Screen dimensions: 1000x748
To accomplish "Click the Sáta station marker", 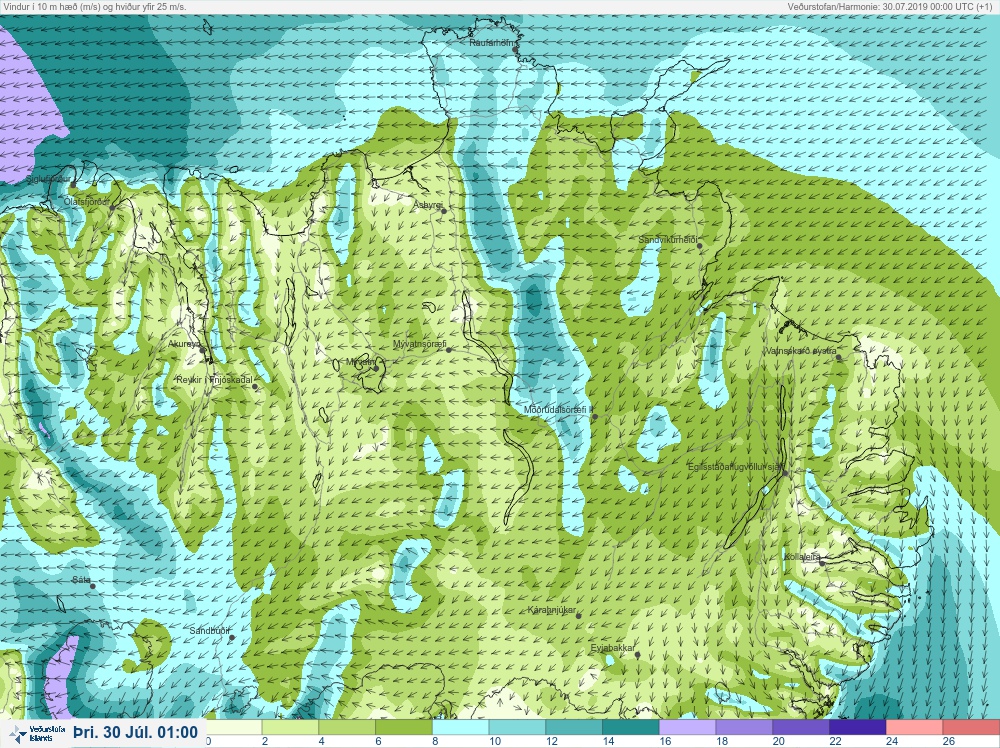I will (x=93, y=586).
